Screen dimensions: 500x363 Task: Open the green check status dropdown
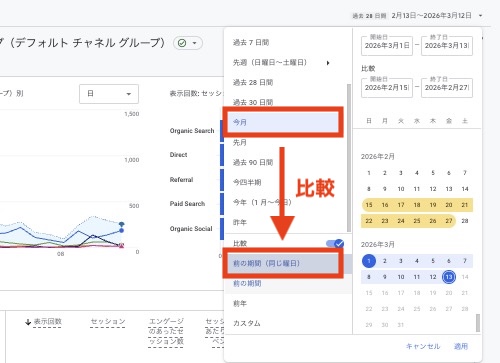(188, 43)
